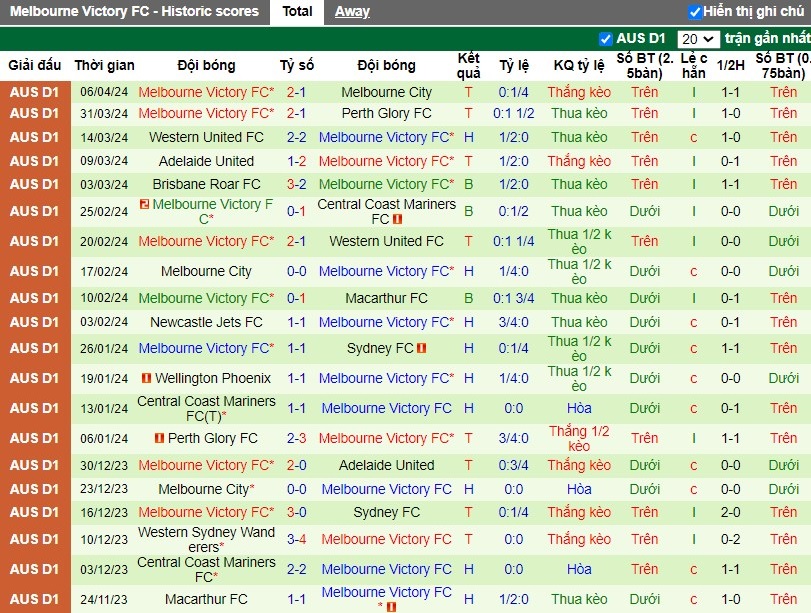Screen dimensions: 811x613
Task: Open Western United FC in 14/03/24 row
Action: point(206,138)
